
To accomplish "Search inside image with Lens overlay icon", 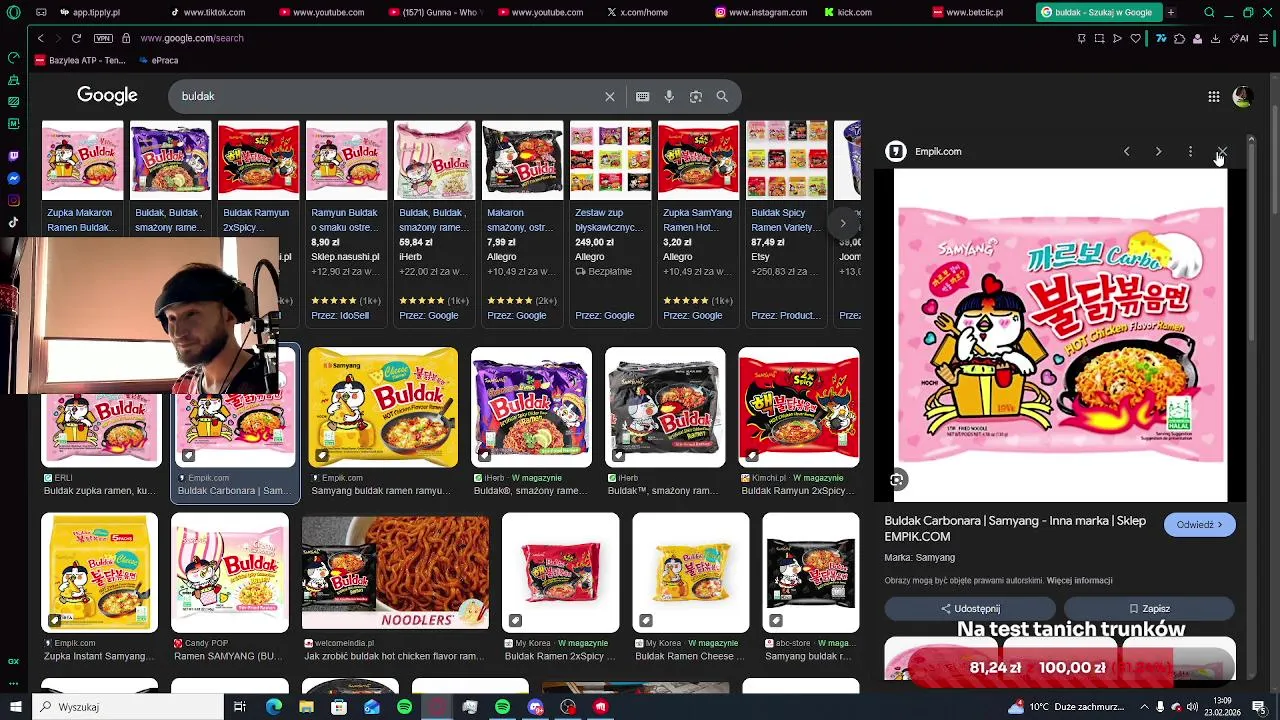I will [897, 480].
